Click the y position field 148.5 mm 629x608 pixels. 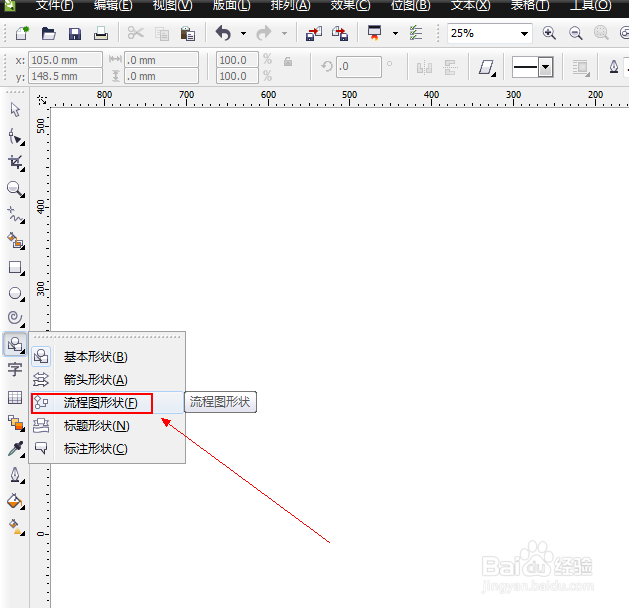tap(65, 76)
